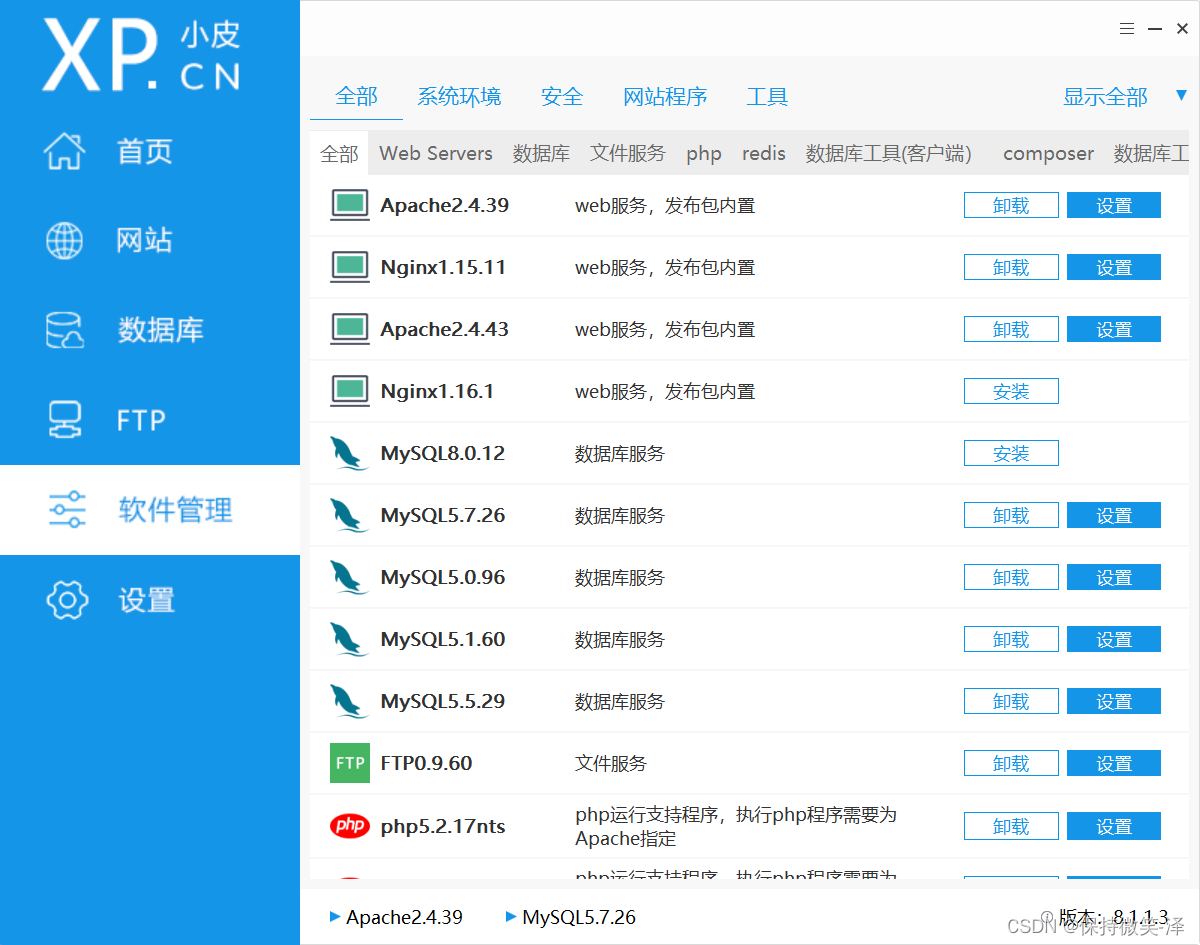The height and width of the screenshot is (945, 1200).
Task: Click the Nginx1.16.1 name text
Action: pos(438,391)
